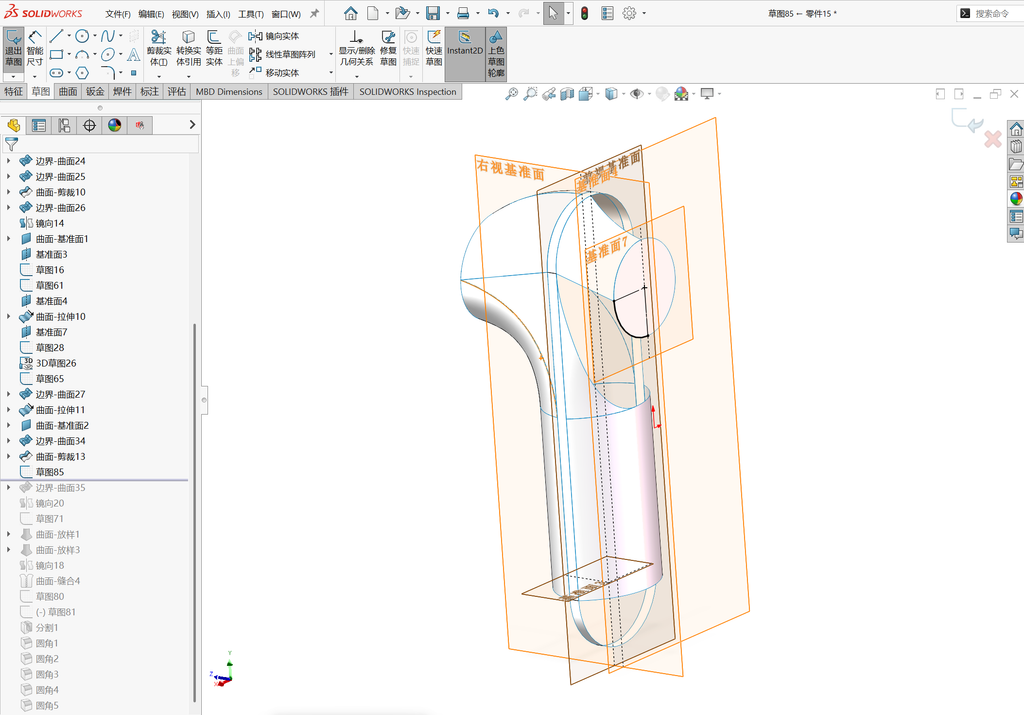Click the Undo icon

coord(494,13)
